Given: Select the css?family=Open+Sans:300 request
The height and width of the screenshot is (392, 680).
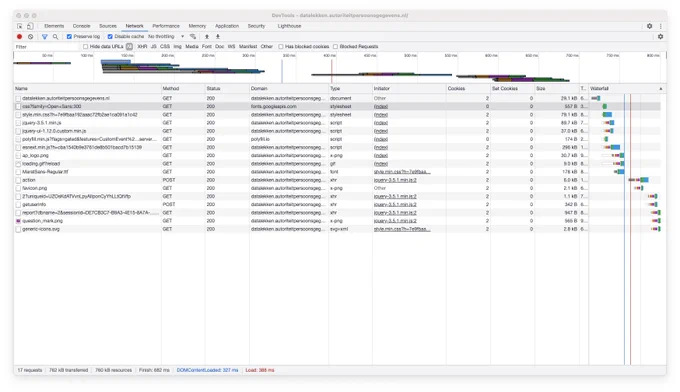Looking at the screenshot, I should (337, 106).
